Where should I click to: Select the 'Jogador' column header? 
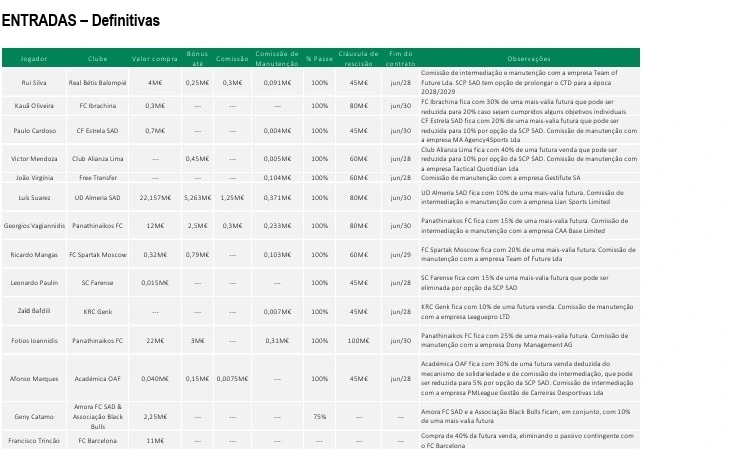34,59
